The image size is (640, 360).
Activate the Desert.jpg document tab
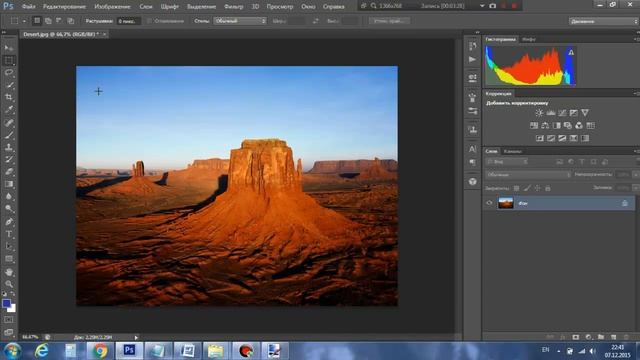[x=61, y=34]
